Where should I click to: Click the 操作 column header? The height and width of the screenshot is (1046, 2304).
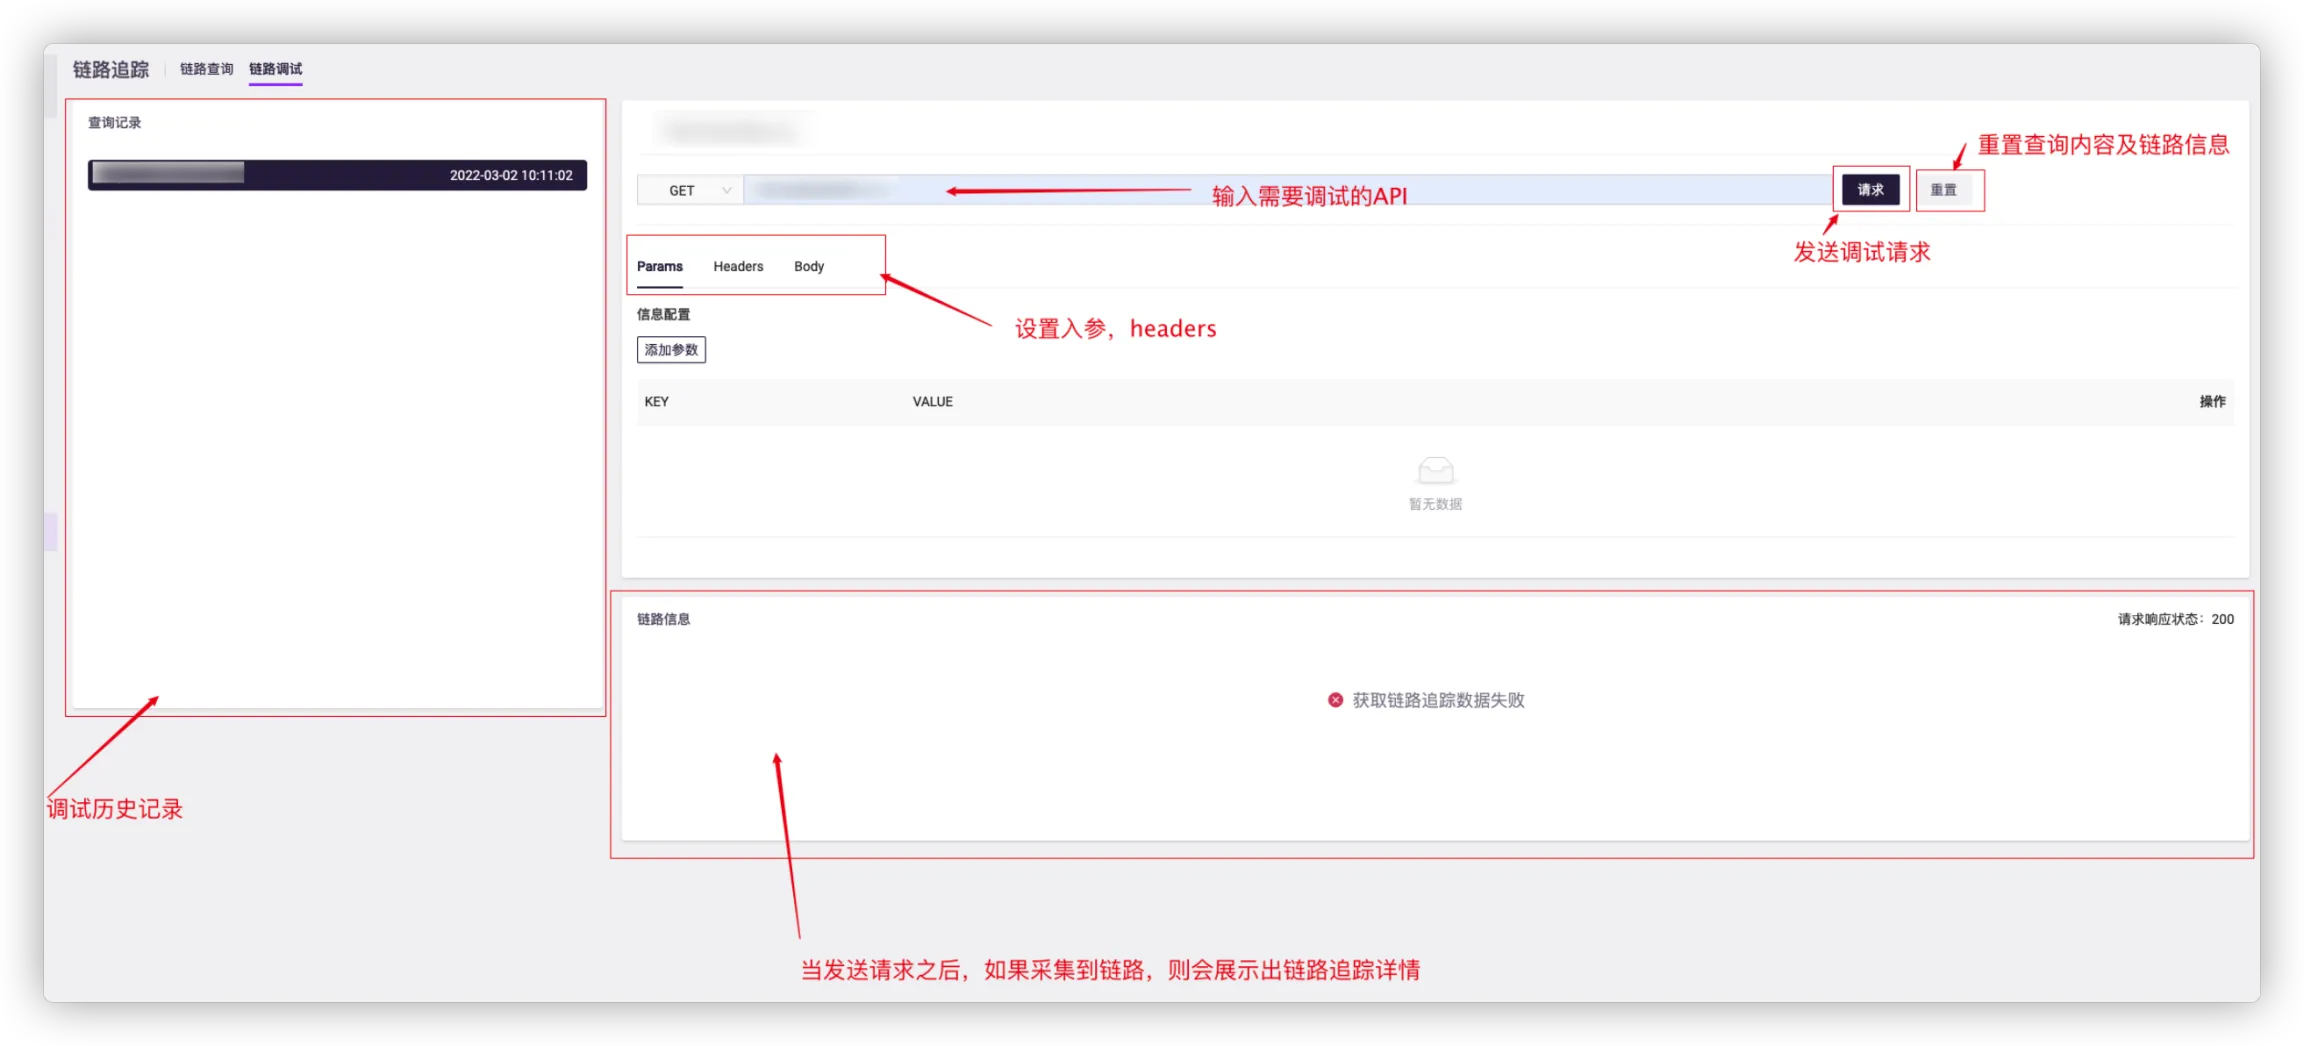[2212, 401]
